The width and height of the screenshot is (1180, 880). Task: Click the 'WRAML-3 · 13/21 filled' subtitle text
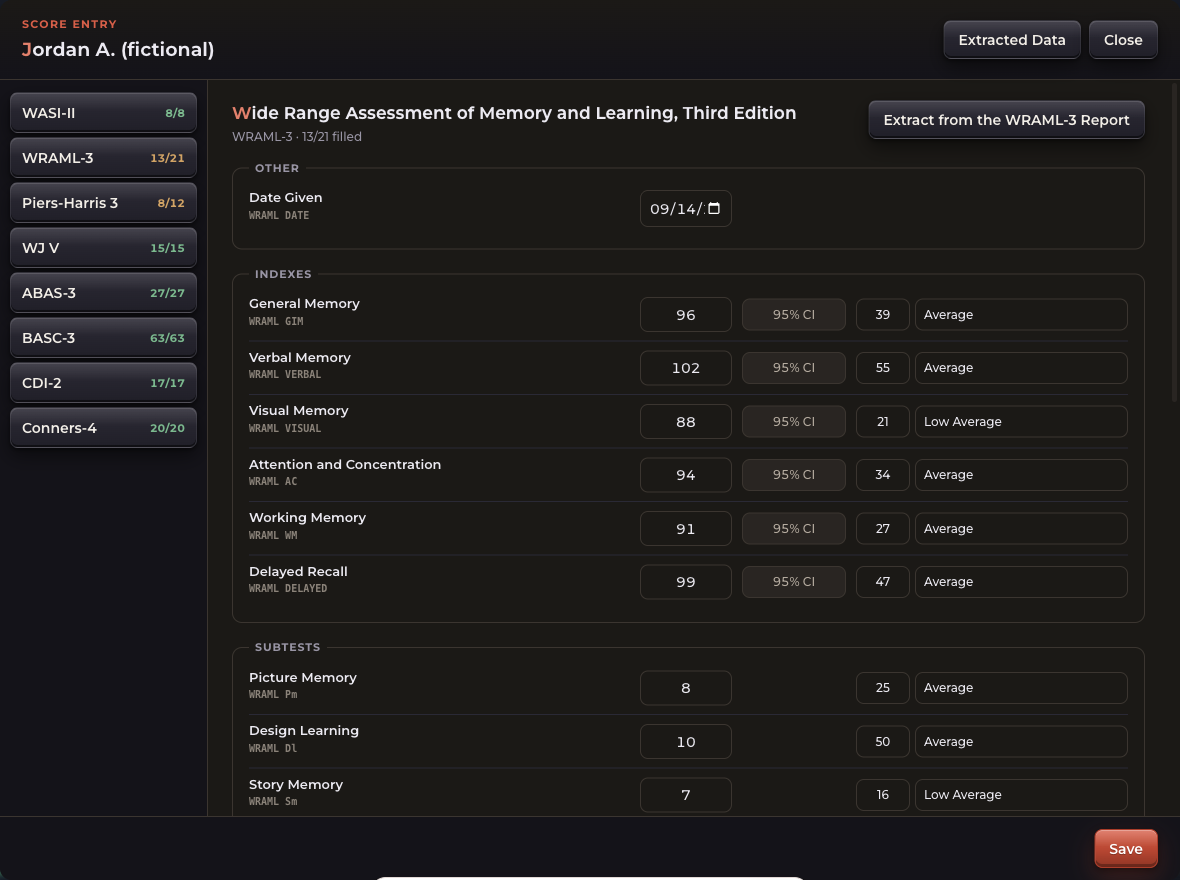pyautogui.click(x=297, y=136)
